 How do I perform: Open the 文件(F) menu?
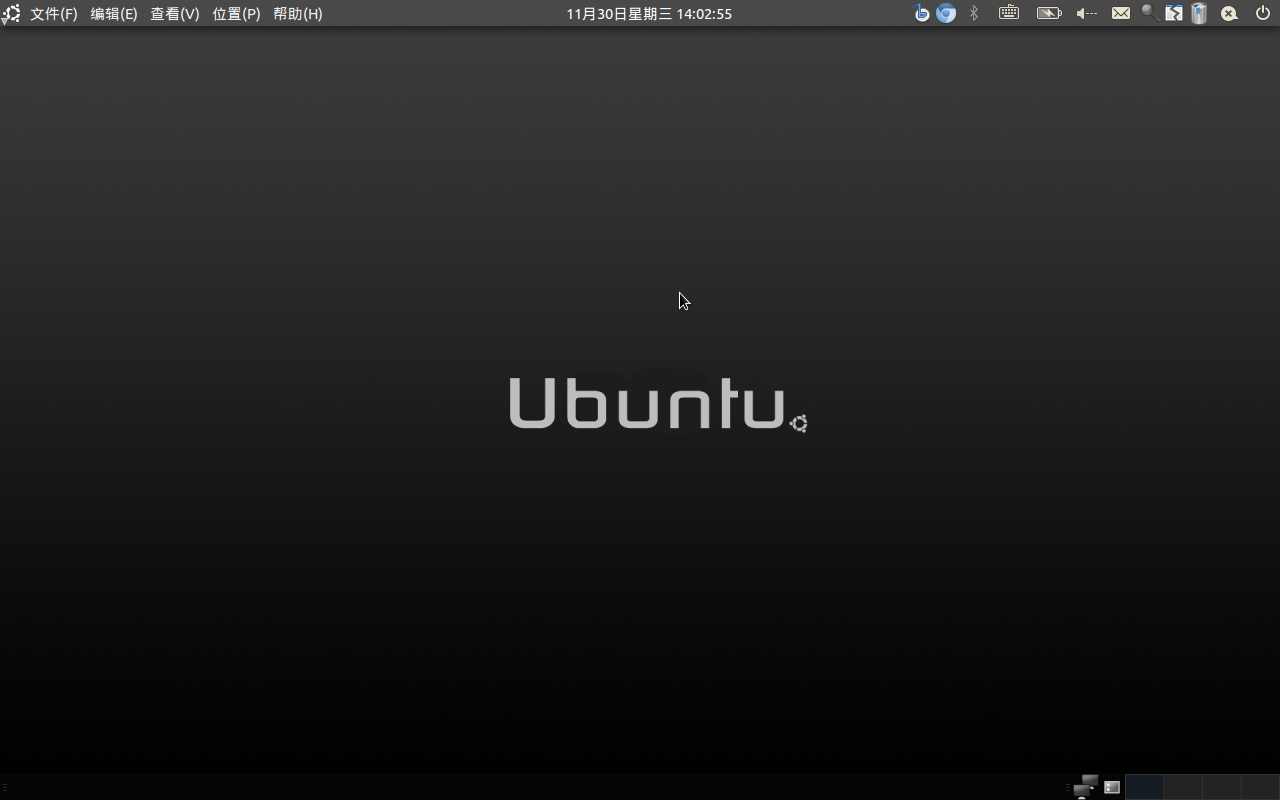click(54, 14)
